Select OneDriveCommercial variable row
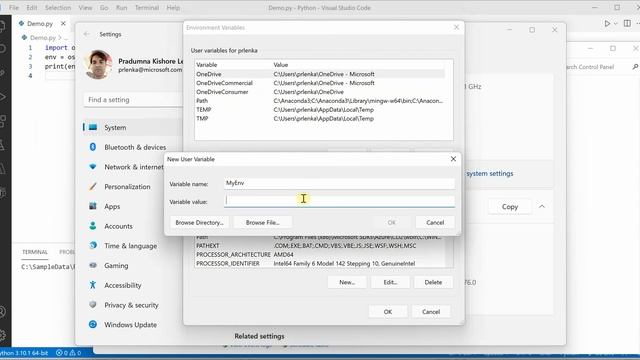 (320, 83)
